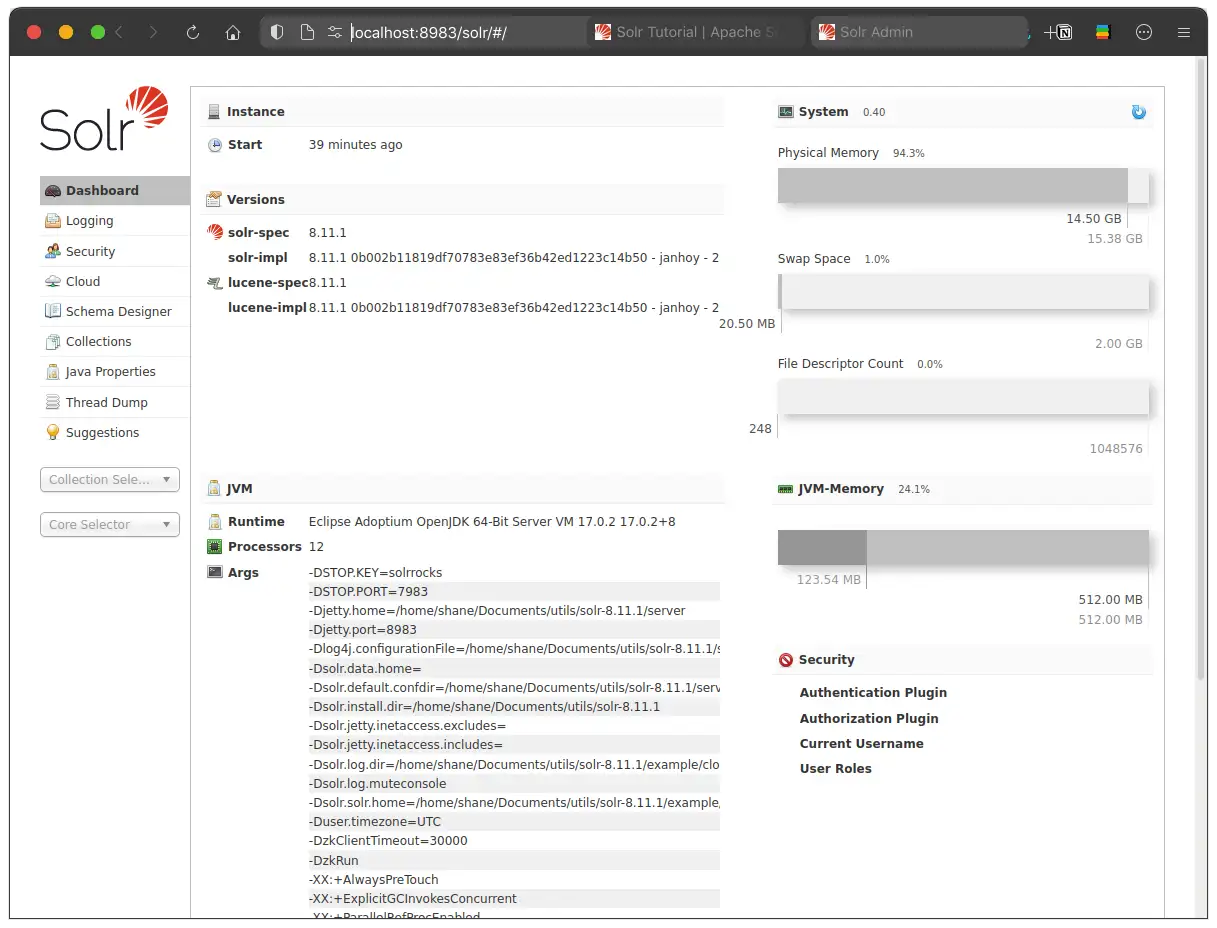
Task: Click the -Dsolr.log.muteconsole argument
Action: [378, 784]
